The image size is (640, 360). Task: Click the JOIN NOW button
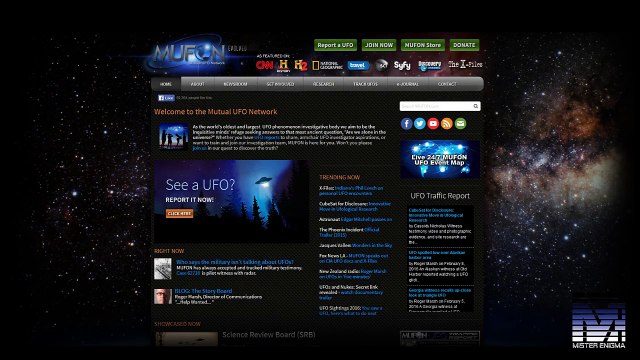tap(379, 45)
